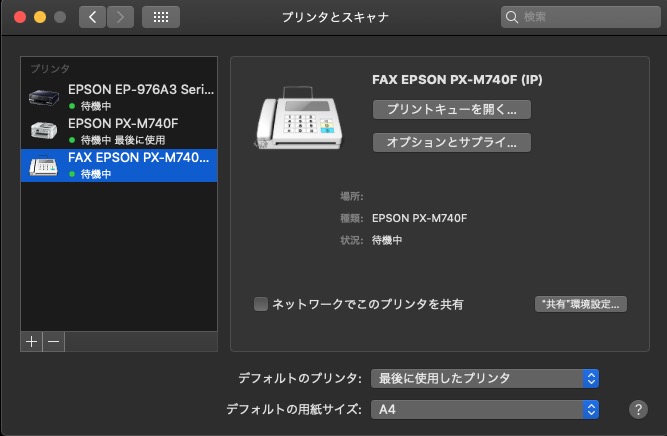Close the window with the red button
Viewport: 667px width, 436px height.
(20, 17)
